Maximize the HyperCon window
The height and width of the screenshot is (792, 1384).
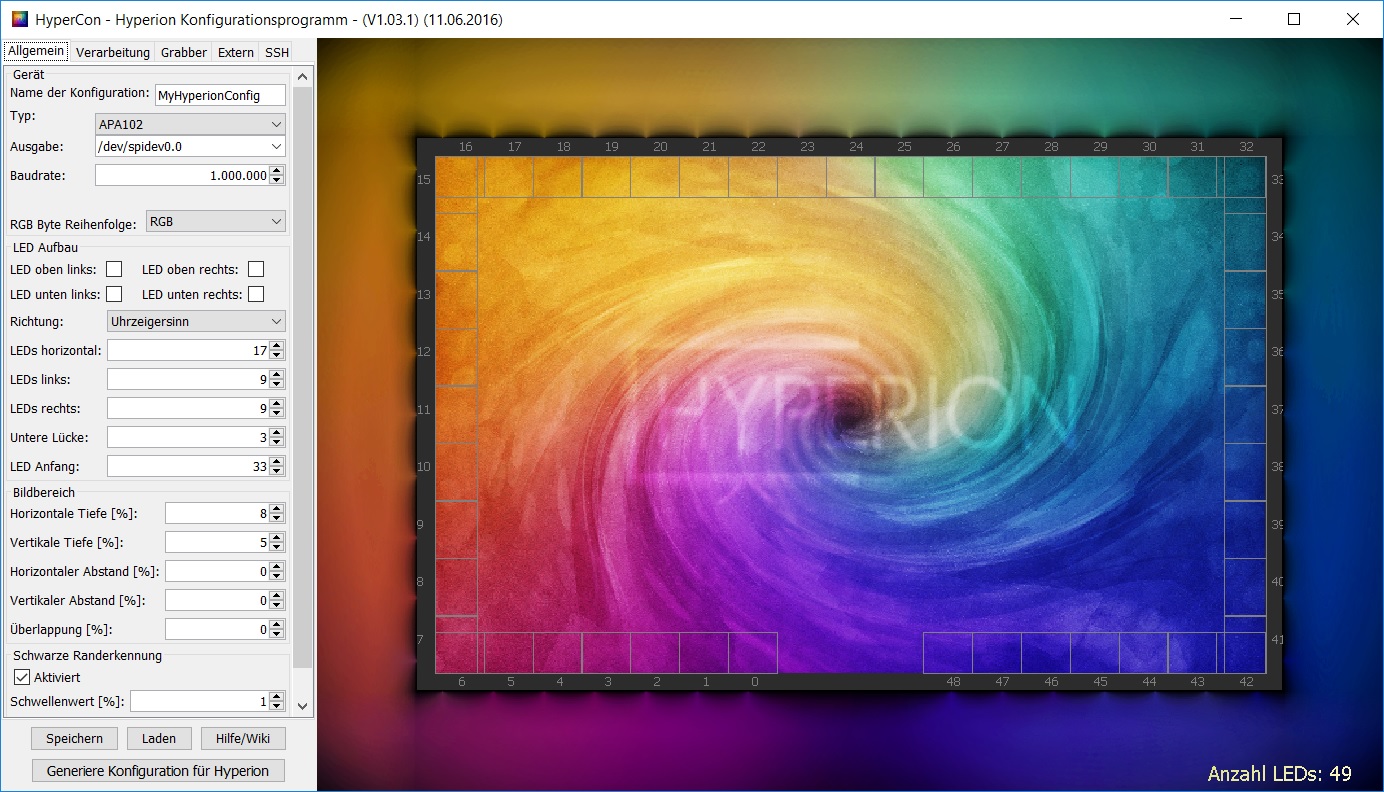pos(1294,19)
